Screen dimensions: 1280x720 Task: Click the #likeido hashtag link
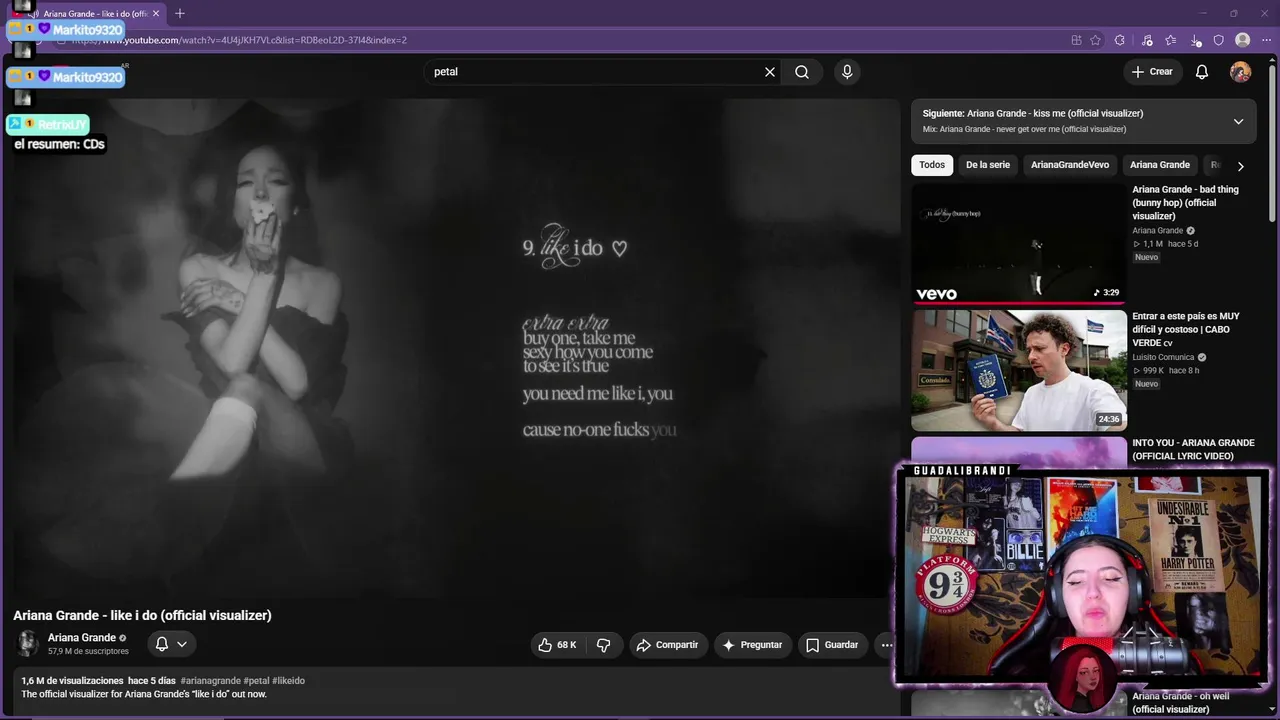288,681
